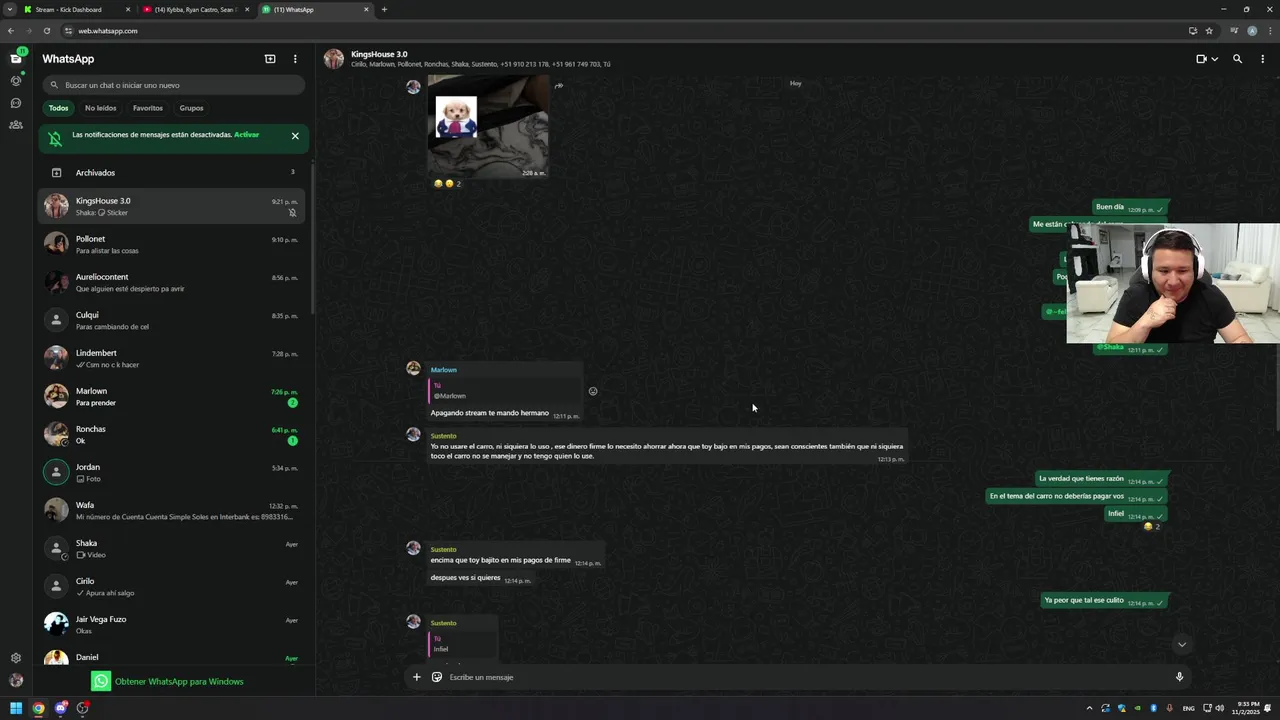The width and height of the screenshot is (1280, 720).
Task: Click Marlown sender name in chat
Action: [x=444, y=370]
